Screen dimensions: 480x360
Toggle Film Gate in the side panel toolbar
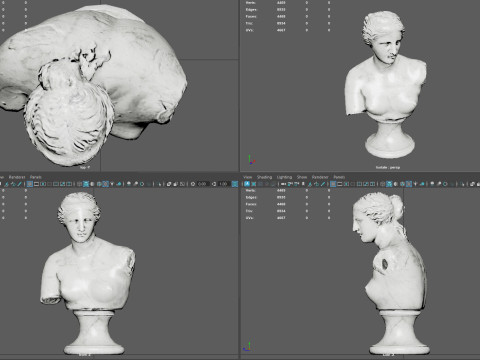[x=340, y=184]
